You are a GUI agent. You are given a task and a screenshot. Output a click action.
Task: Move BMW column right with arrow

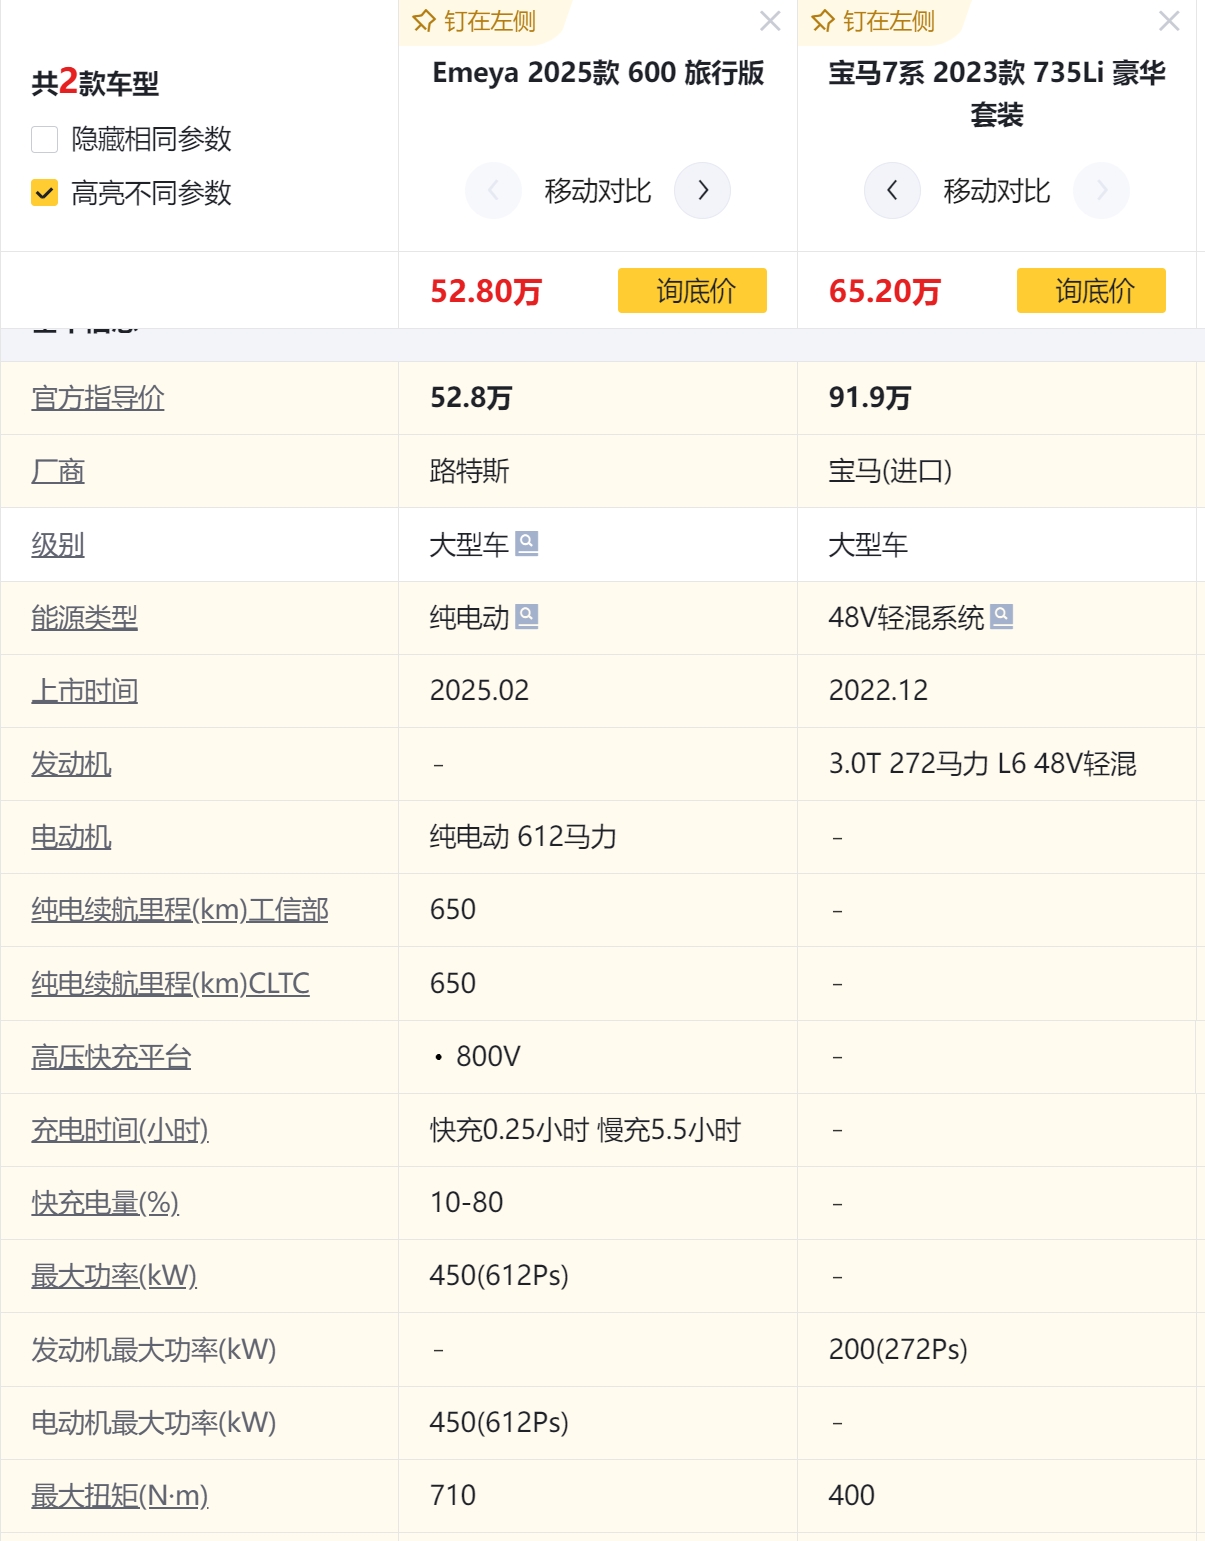pyautogui.click(x=1102, y=190)
